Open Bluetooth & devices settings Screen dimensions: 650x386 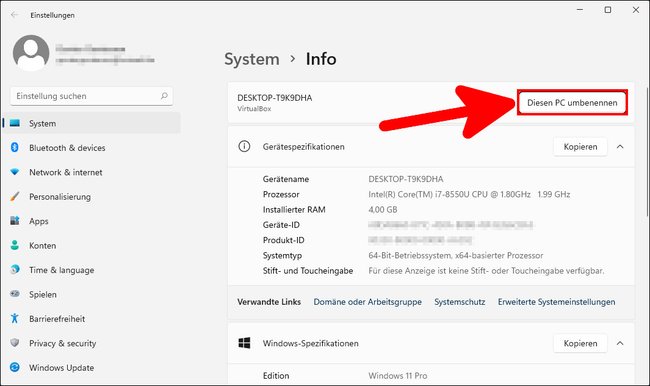(x=92, y=148)
